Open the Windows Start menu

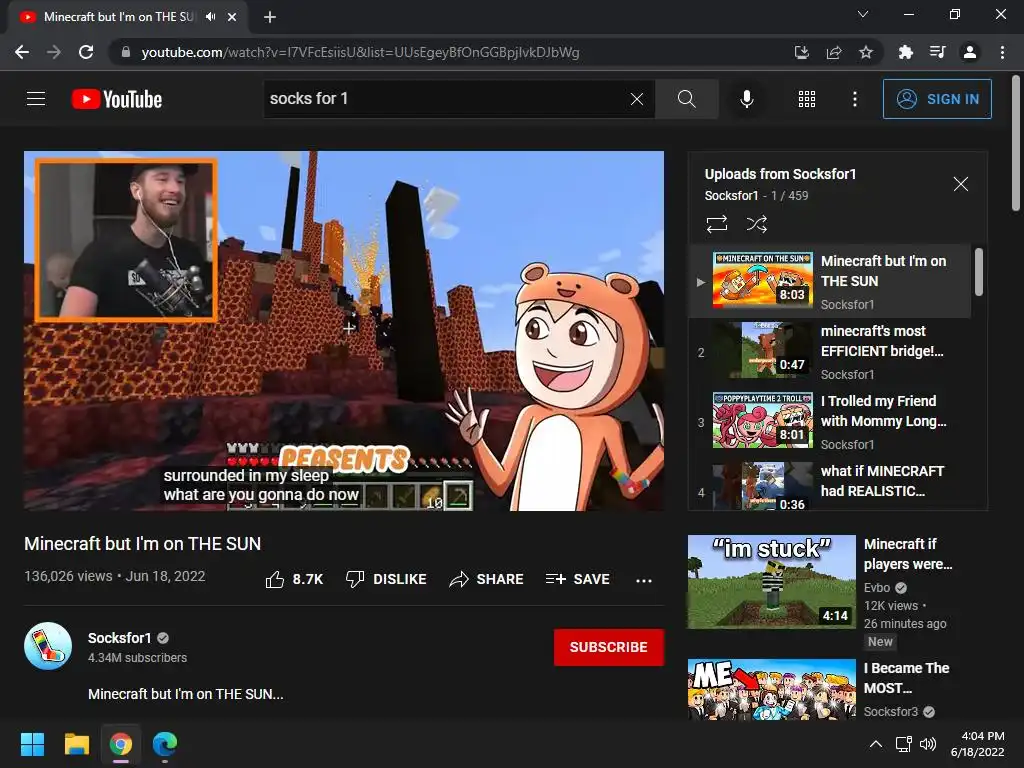[x=32, y=744]
